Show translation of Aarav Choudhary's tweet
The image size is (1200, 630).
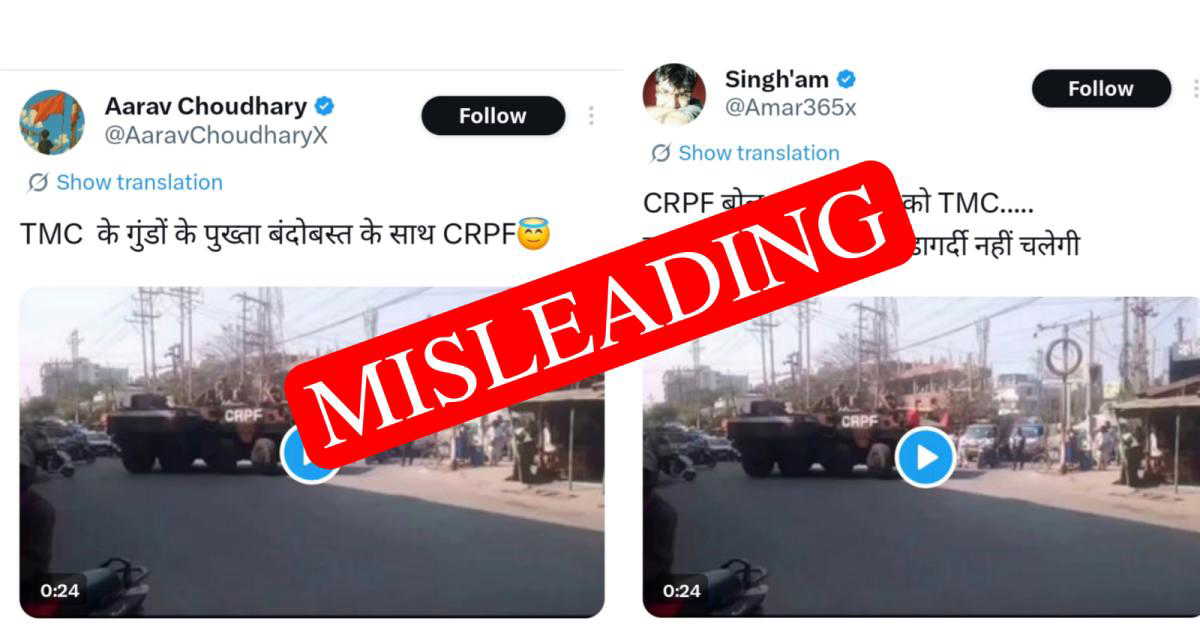coord(139,182)
